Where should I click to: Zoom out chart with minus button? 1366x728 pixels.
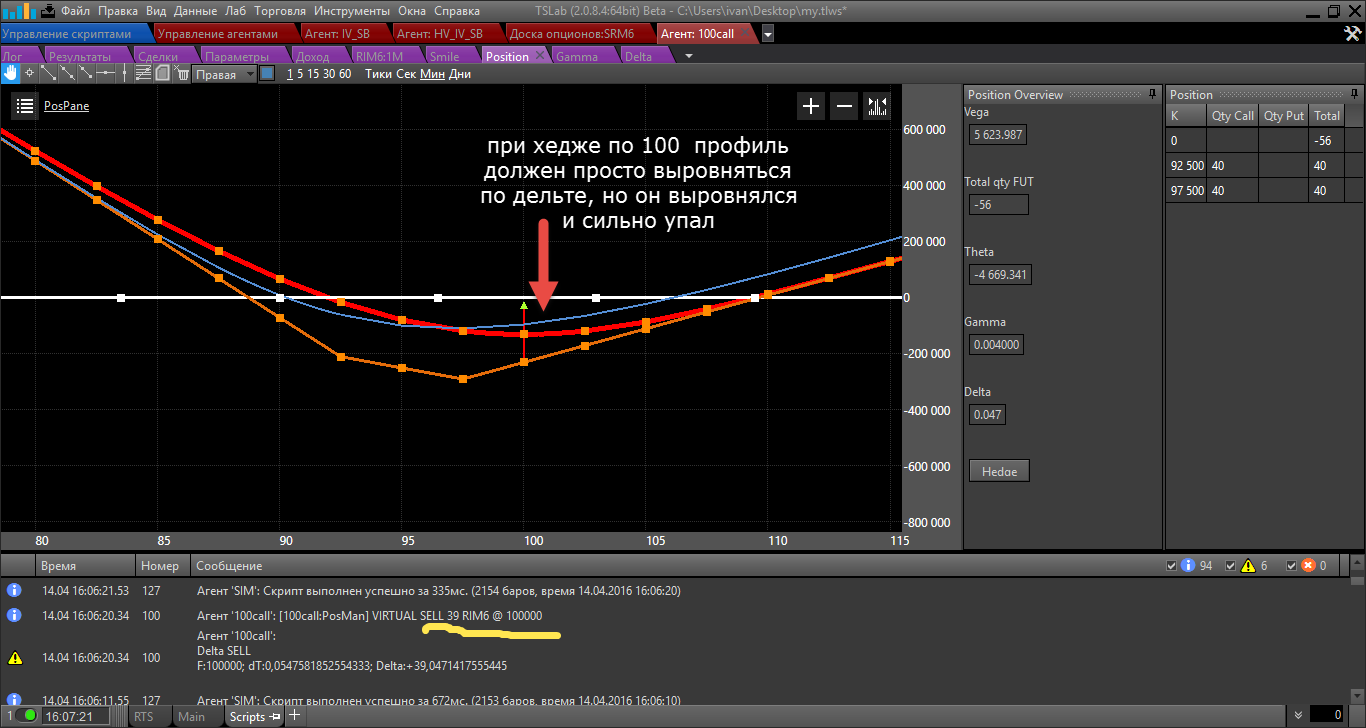tap(844, 106)
